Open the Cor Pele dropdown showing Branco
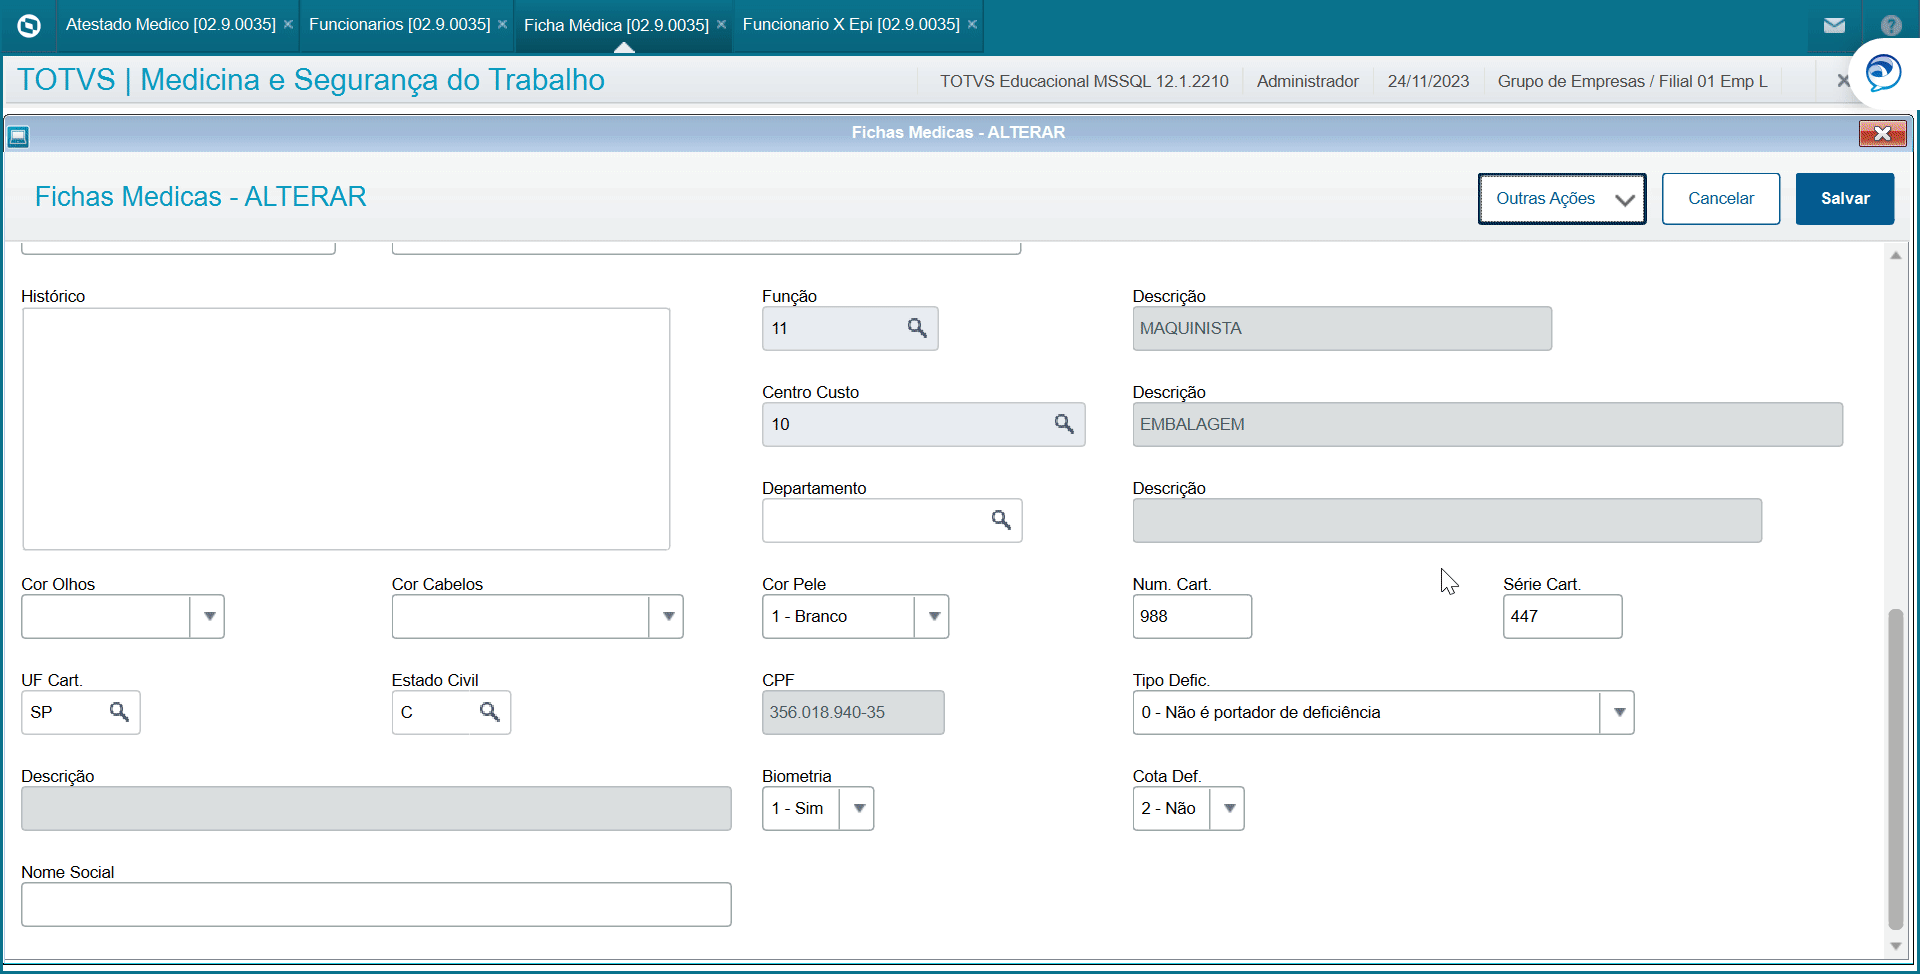1920x974 pixels. point(932,616)
